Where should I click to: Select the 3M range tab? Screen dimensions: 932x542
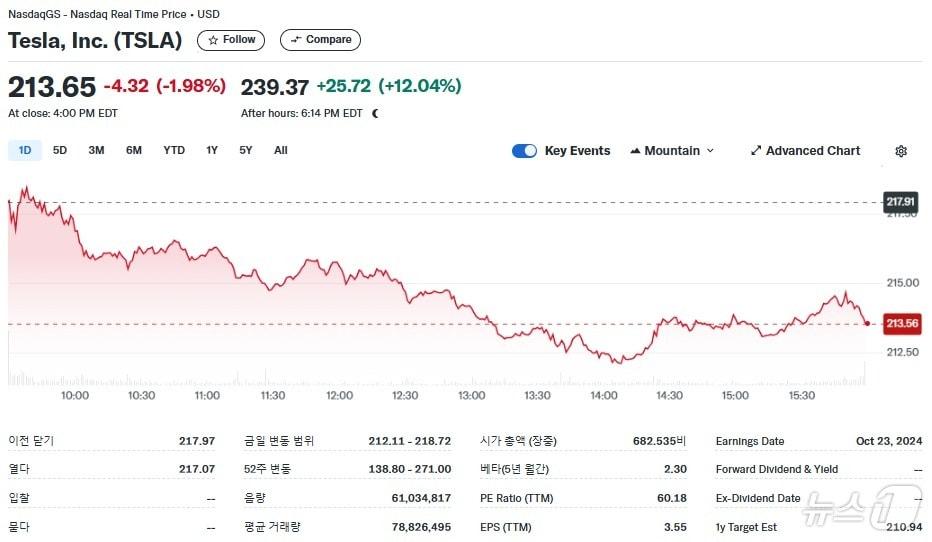click(96, 151)
